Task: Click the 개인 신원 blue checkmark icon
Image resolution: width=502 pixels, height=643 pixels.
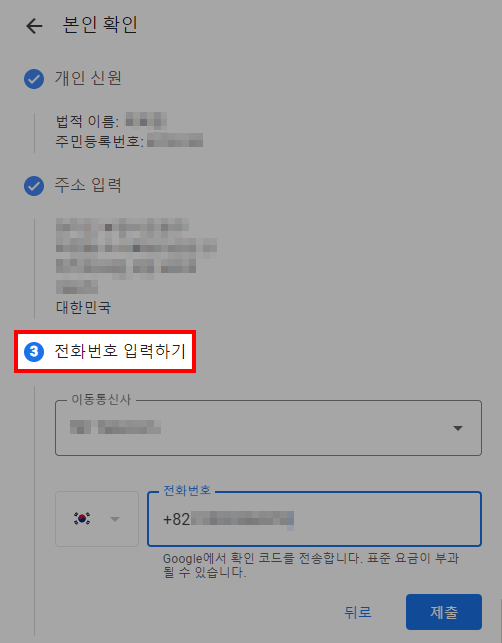Action: [34, 79]
